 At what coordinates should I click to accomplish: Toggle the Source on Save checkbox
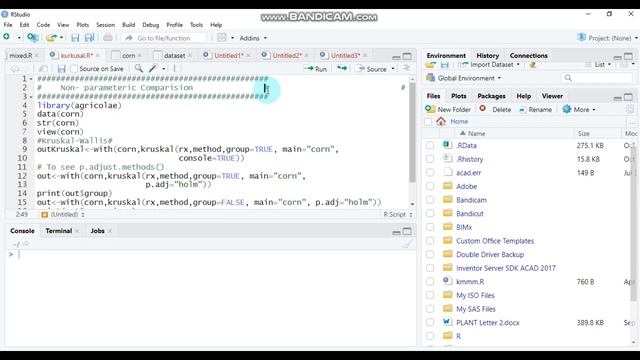(74, 69)
